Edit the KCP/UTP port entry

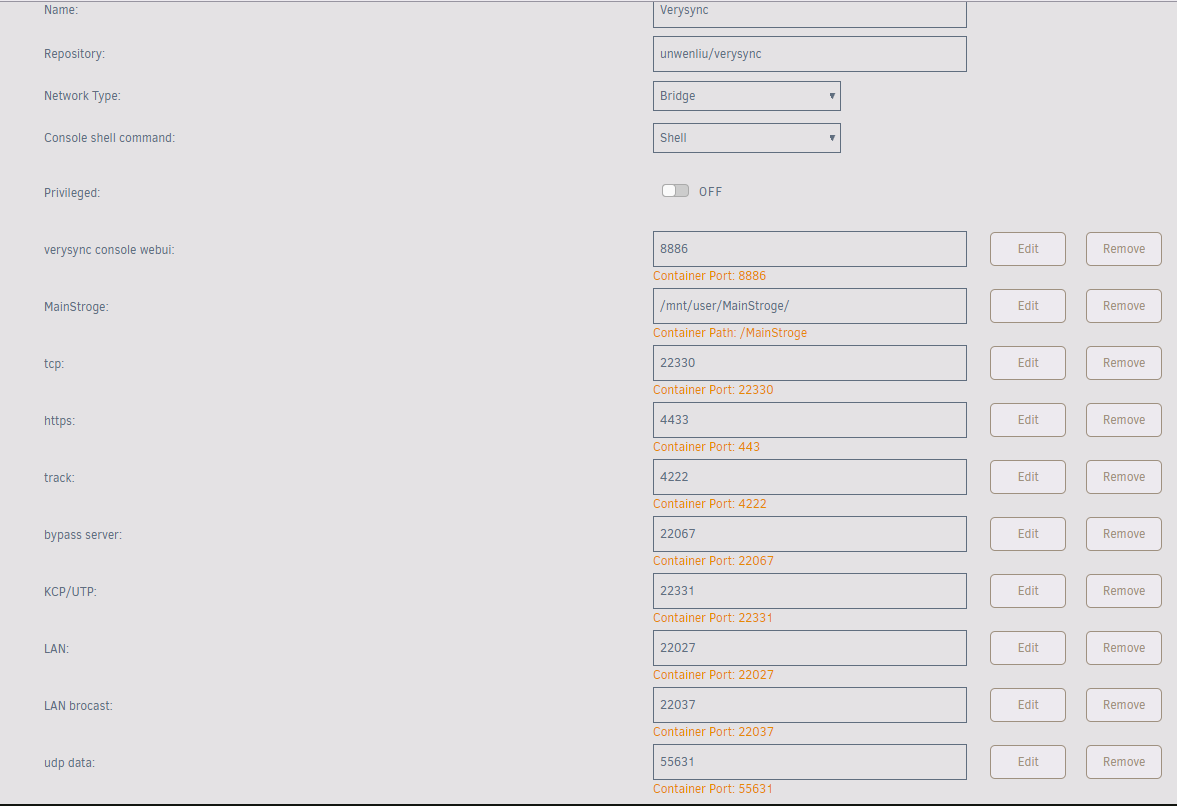click(1027, 591)
